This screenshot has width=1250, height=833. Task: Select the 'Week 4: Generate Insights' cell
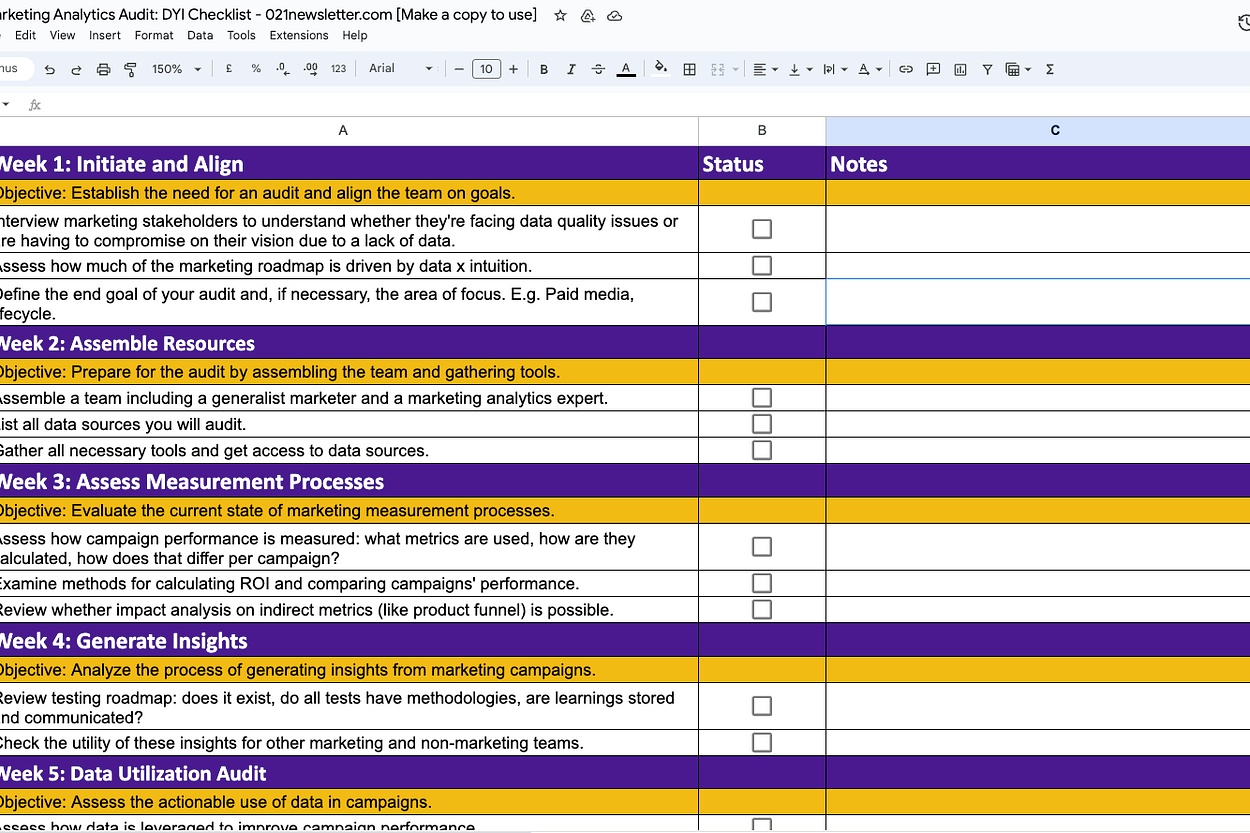(x=349, y=641)
